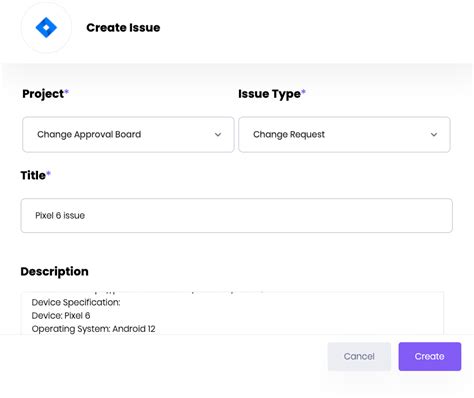Open the Issue Type dropdown showing Change Request
This screenshot has width=474, height=398.
(x=344, y=135)
